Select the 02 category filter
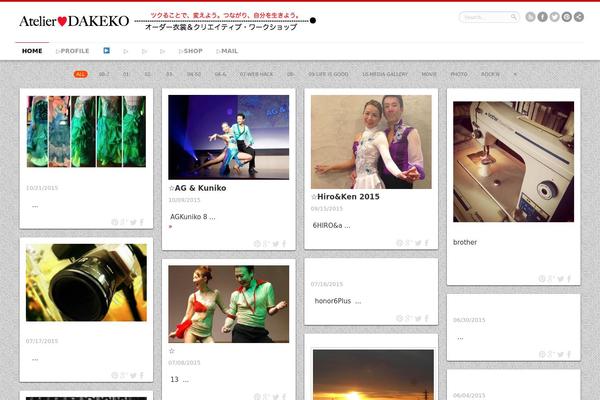600x400 pixels. coord(147,74)
